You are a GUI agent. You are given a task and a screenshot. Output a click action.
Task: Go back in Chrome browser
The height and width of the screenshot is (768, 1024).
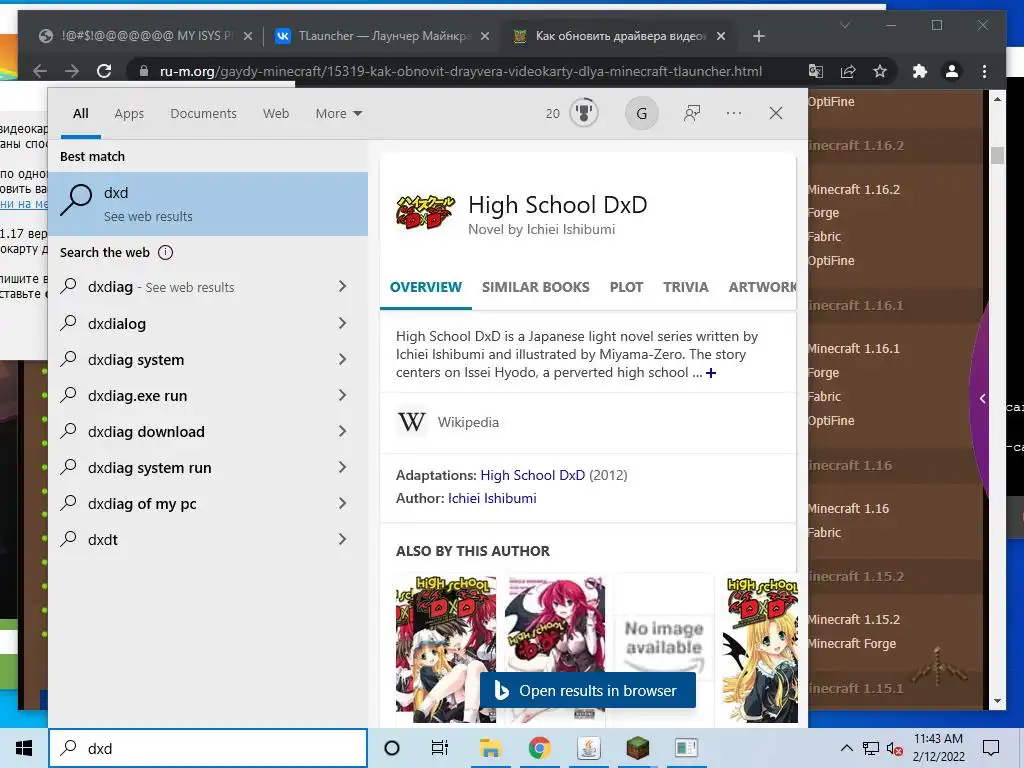[x=40, y=71]
